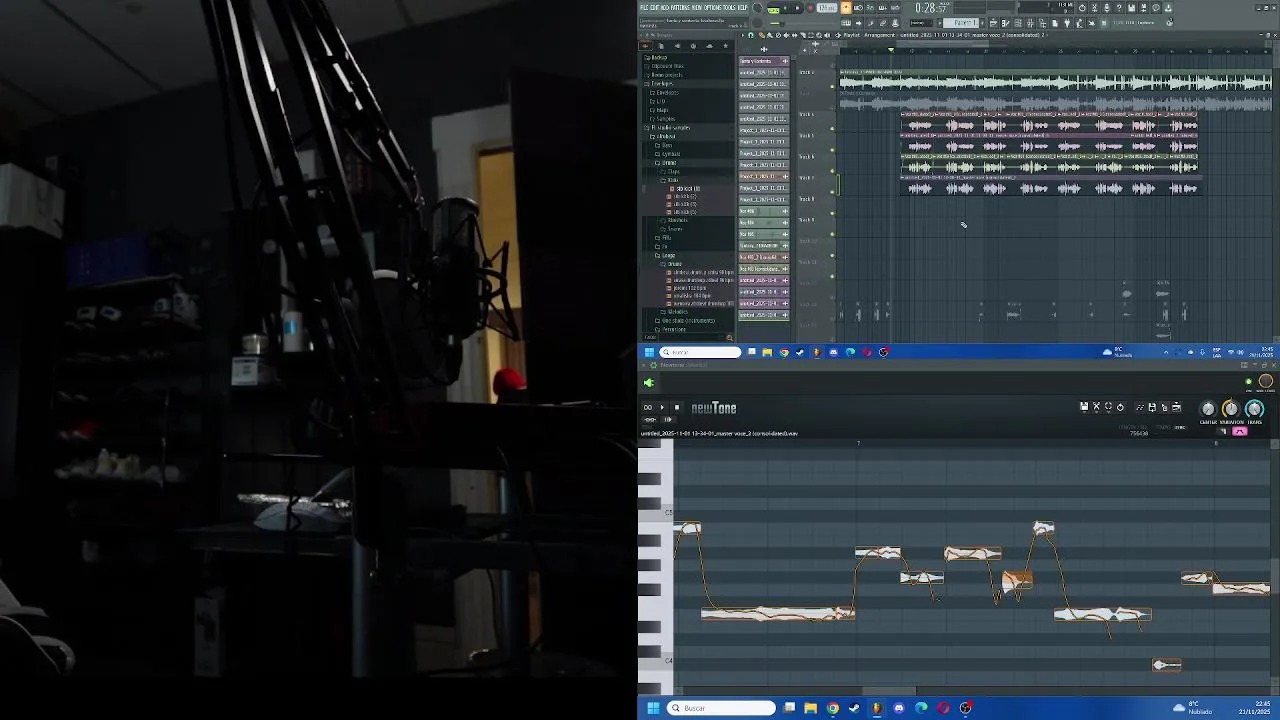Select the browser cloud library tab icon
1280x720 pixels.
coord(709,46)
